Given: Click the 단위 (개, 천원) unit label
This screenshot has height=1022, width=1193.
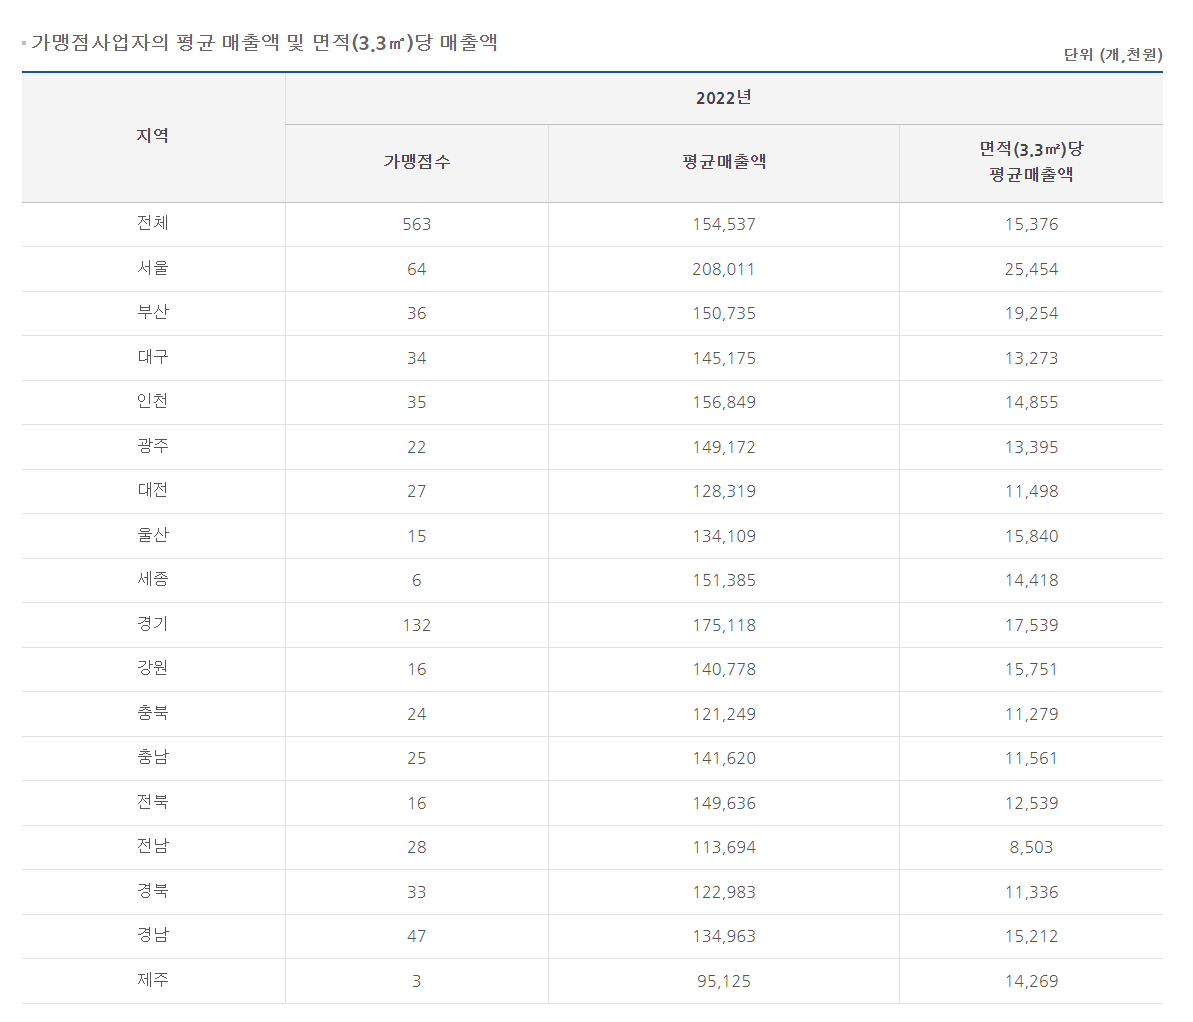Looking at the screenshot, I should tap(1112, 55).
